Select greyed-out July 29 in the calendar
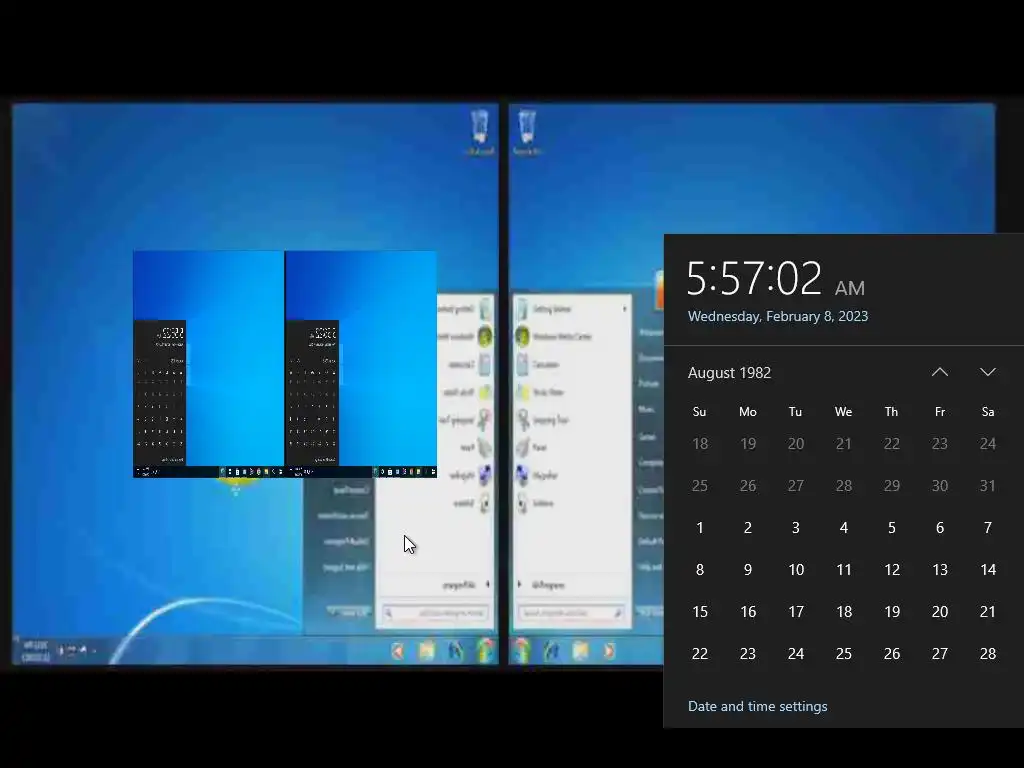Image resolution: width=1024 pixels, height=768 pixels. (891, 486)
